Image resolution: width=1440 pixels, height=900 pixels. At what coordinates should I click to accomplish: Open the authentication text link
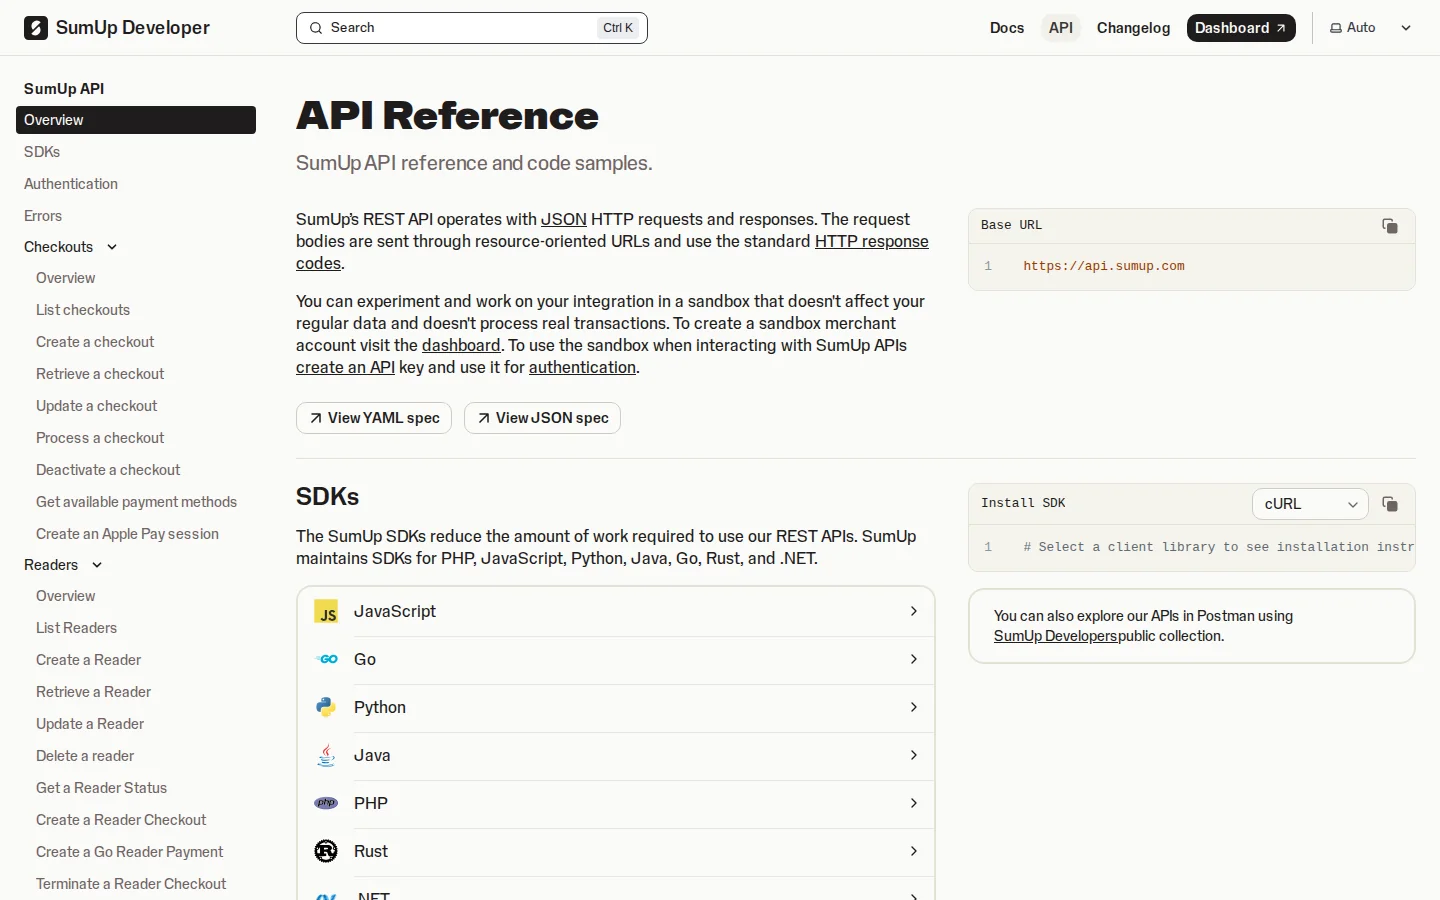coord(582,367)
